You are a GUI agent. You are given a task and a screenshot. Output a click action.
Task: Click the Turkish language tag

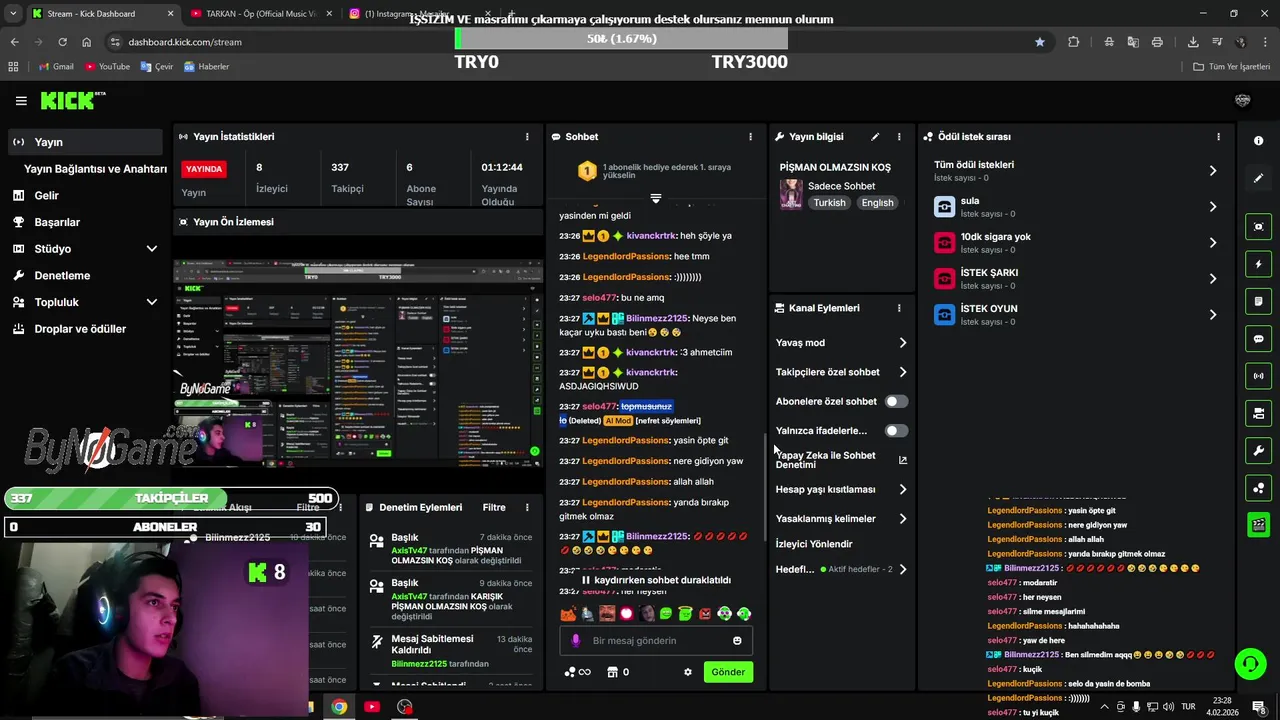[x=829, y=203]
